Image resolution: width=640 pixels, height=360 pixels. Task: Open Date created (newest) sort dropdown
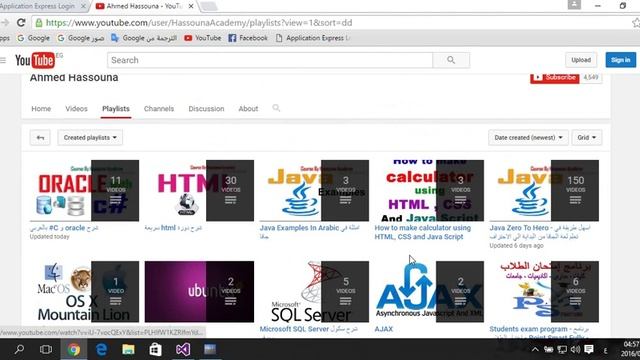point(528,138)
